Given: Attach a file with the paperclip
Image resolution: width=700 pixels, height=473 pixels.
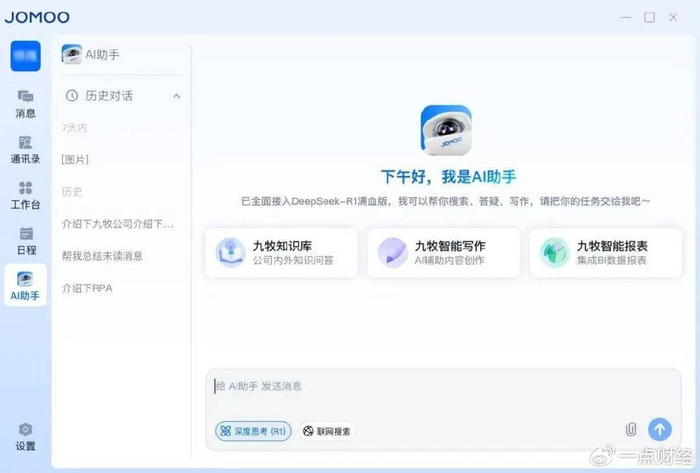Looking at the screenshot, I should (630, 430).
